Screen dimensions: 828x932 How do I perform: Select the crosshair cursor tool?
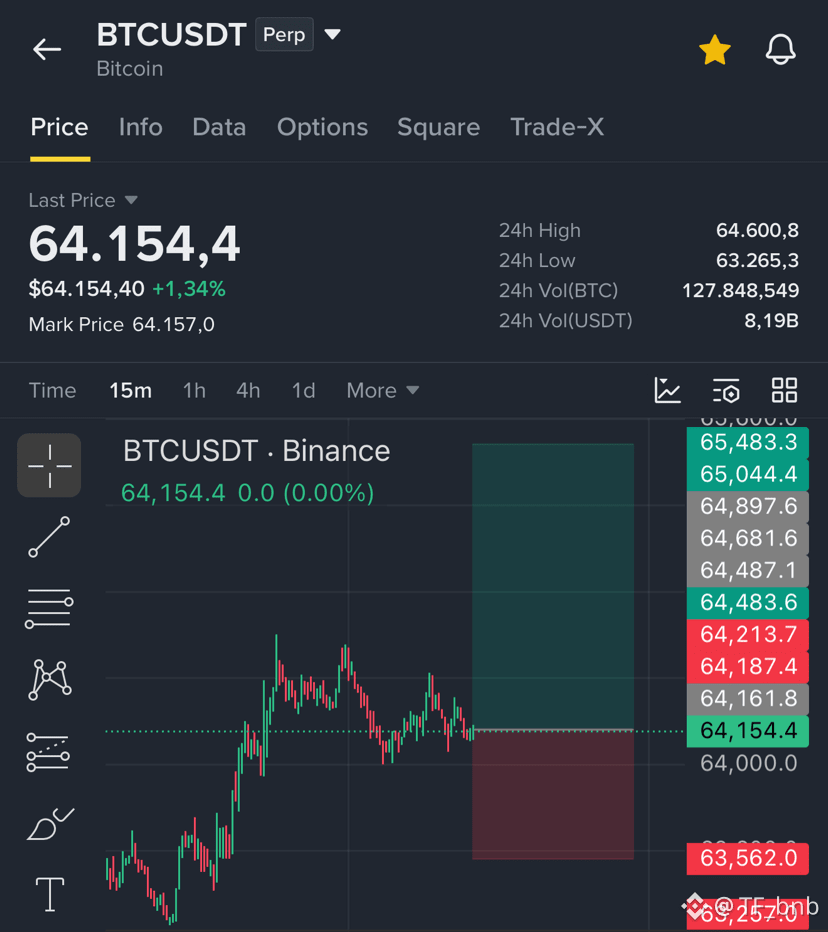click(x=49, y=465)
